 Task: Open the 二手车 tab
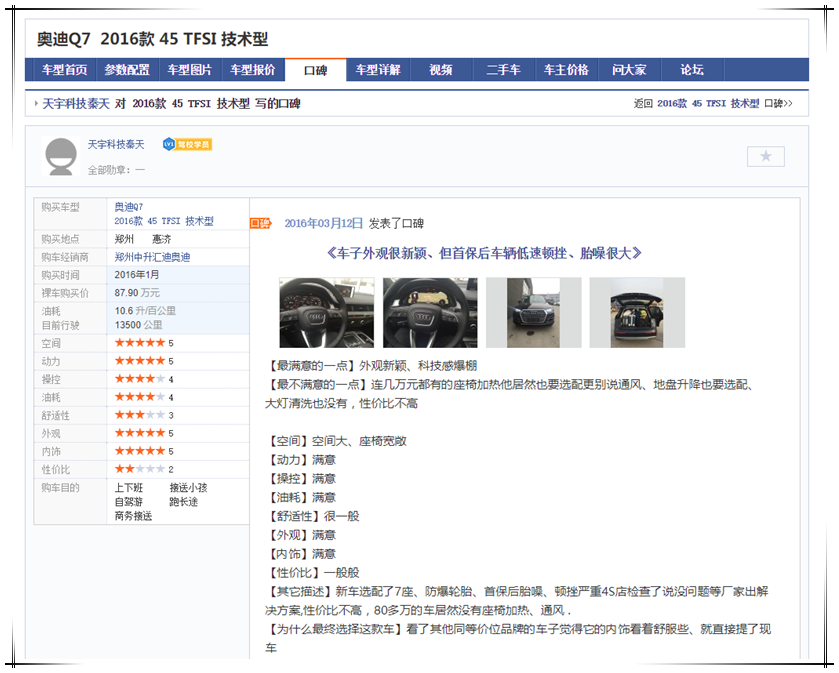pyautogui.click(x=504, y=70)
